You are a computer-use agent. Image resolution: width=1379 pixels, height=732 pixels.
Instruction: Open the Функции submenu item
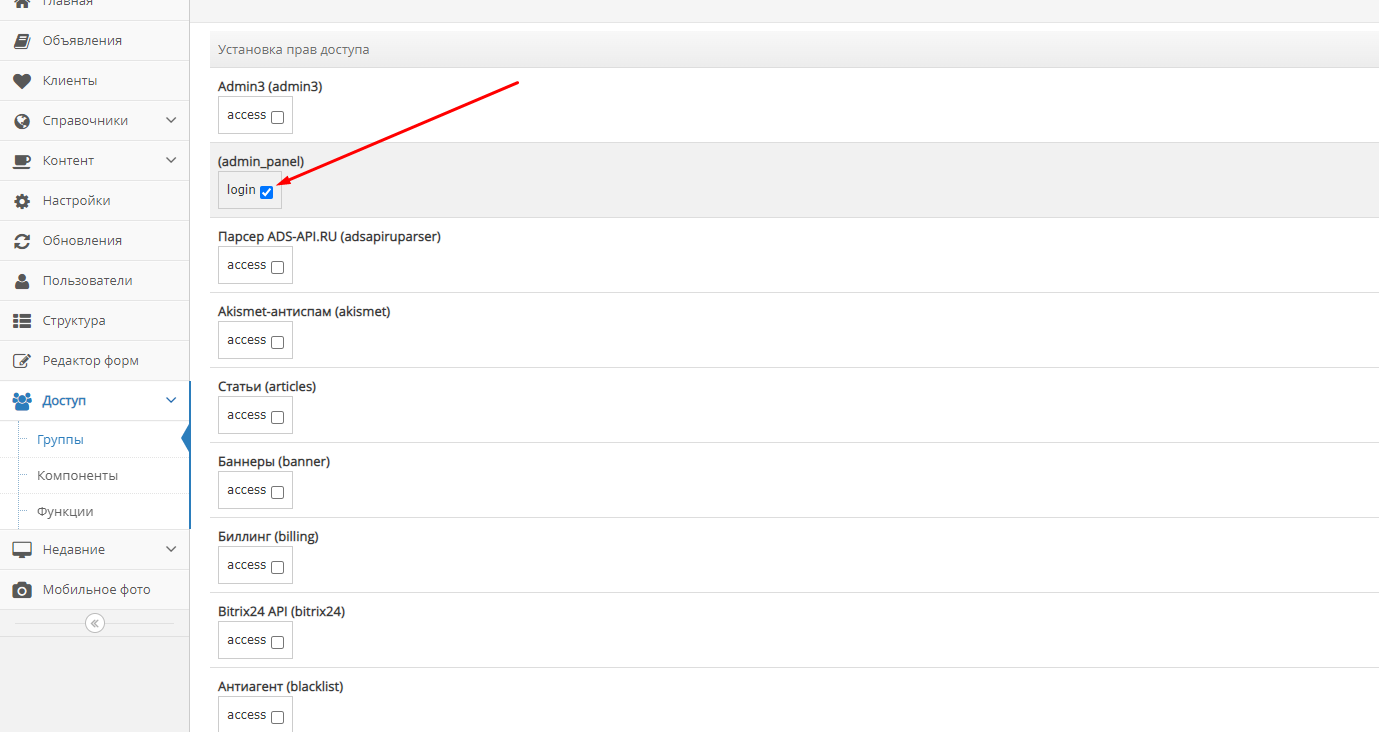(65, 512)
